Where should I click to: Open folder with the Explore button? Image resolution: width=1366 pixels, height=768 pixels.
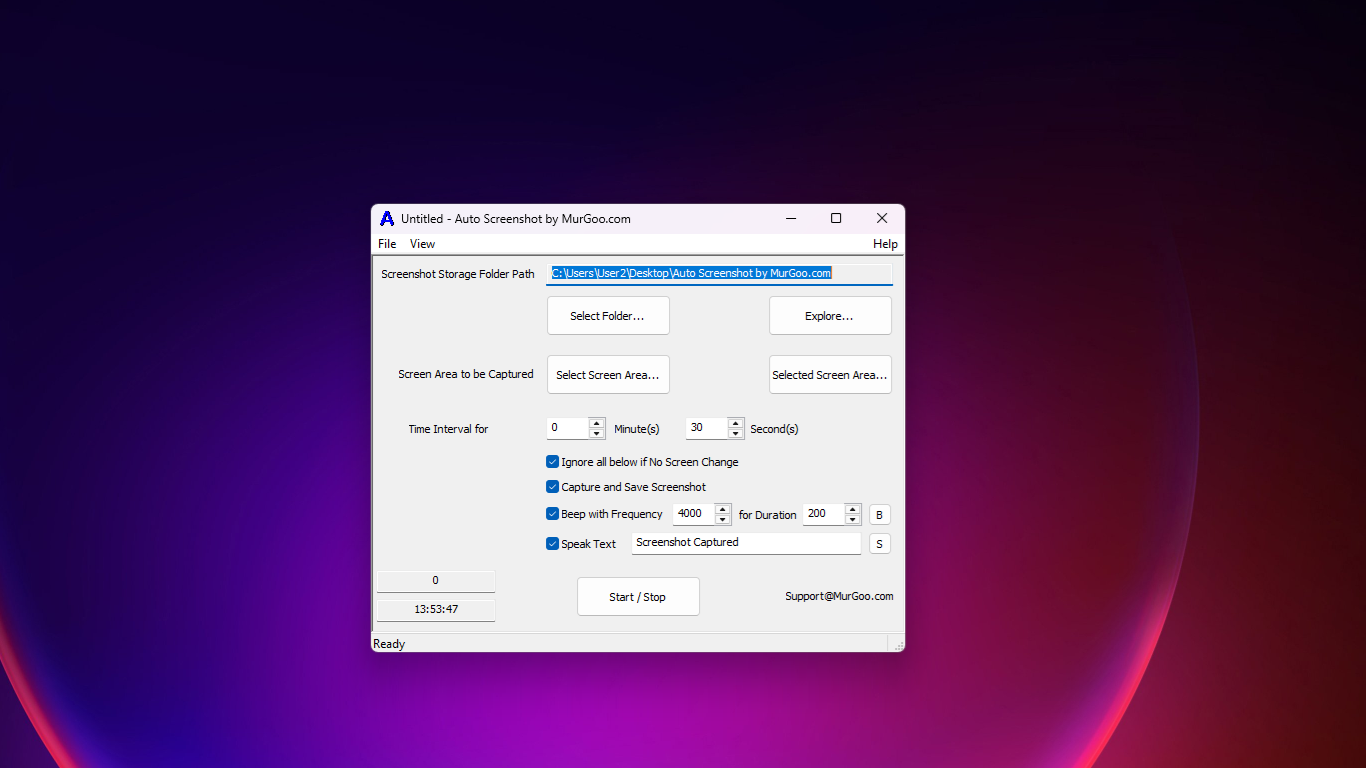pyautogui.click(x=830, y=315)
